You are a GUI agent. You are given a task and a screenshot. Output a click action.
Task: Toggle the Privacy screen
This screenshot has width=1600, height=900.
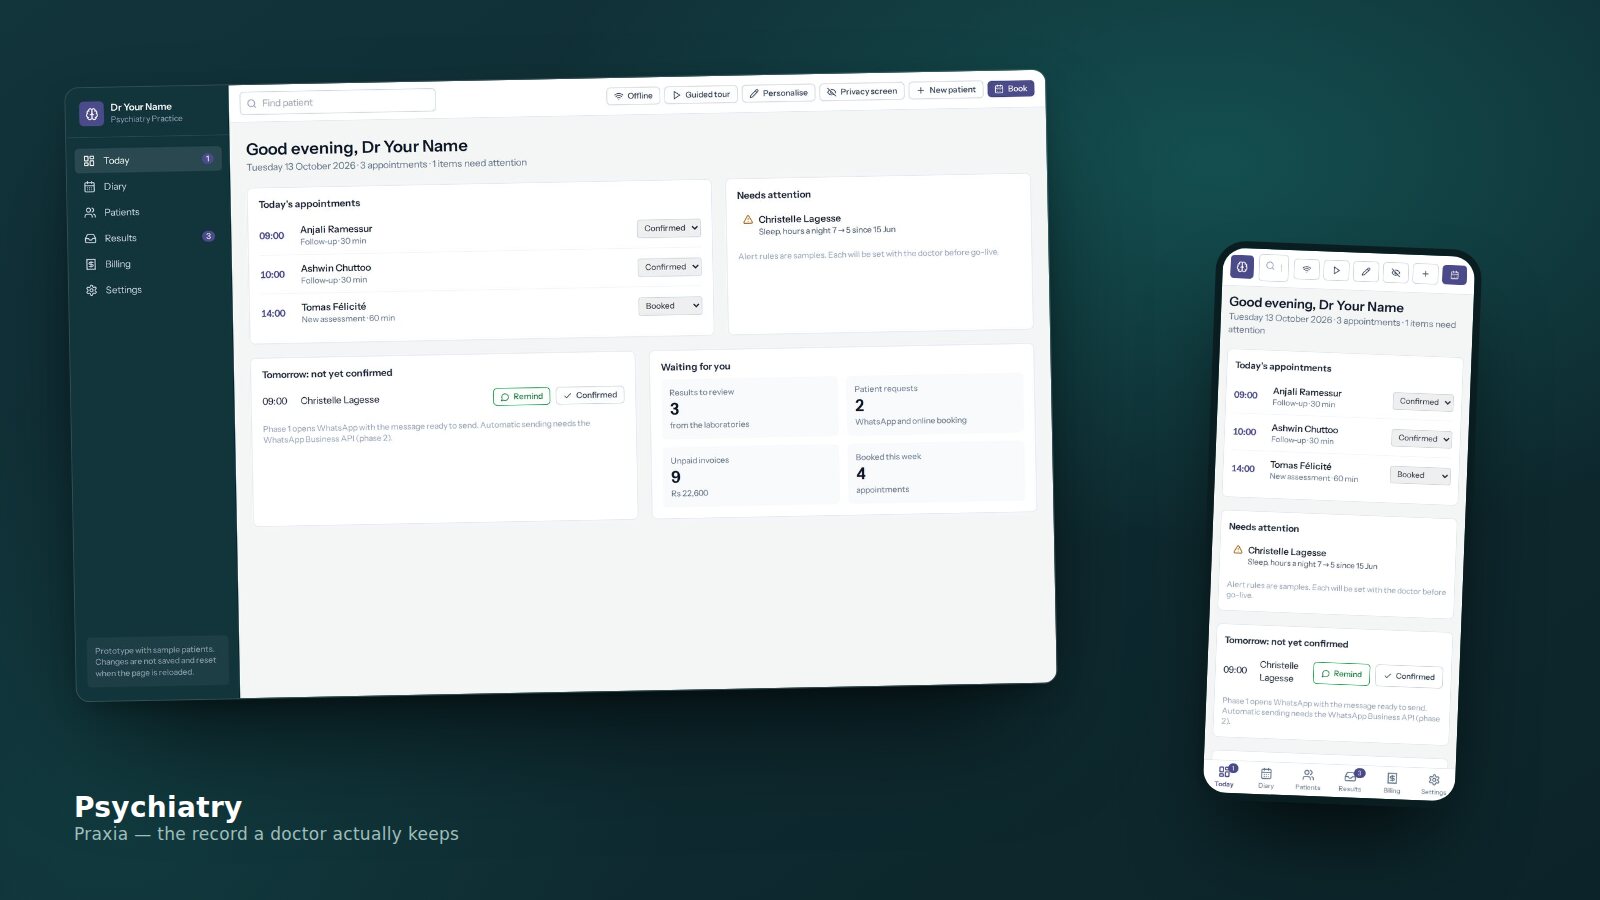point(862,91)
